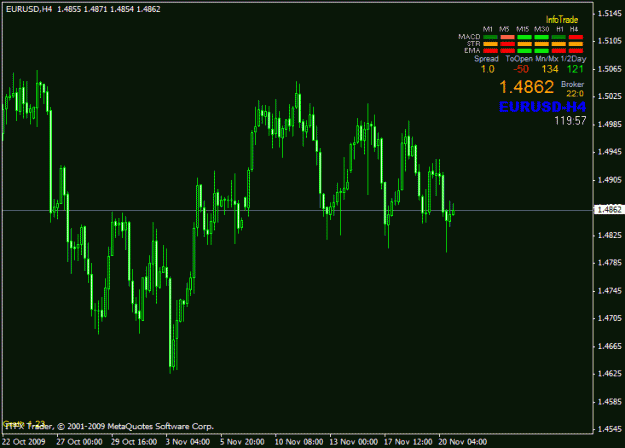Click the EMA M1 red signal cell

[490, 51]
